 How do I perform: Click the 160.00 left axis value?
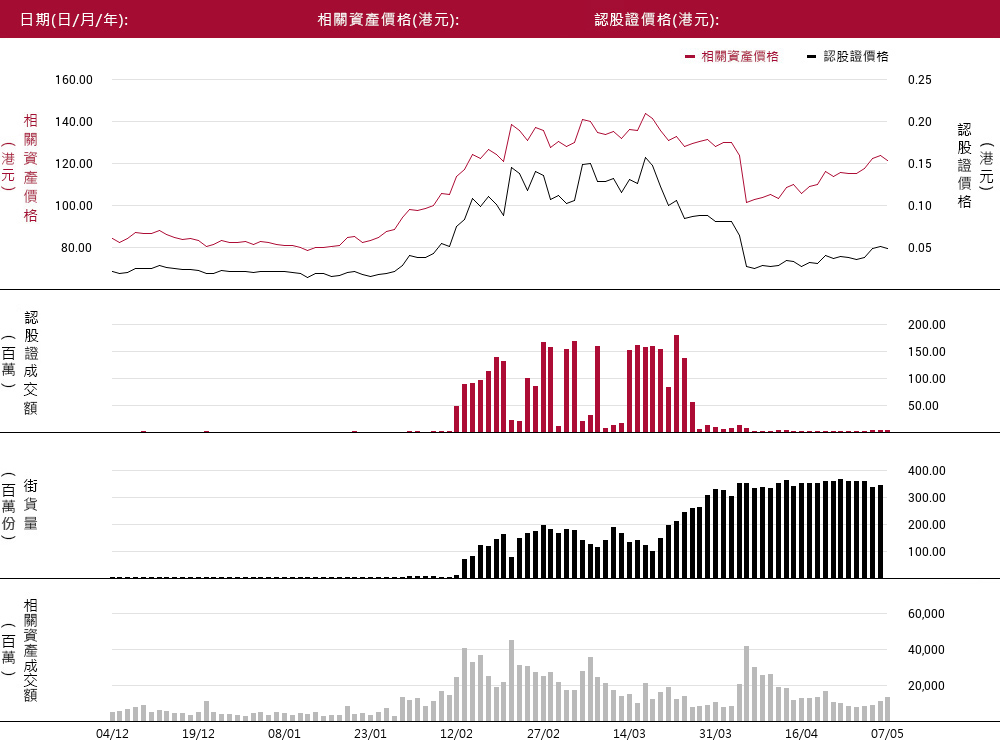point(74,80)
